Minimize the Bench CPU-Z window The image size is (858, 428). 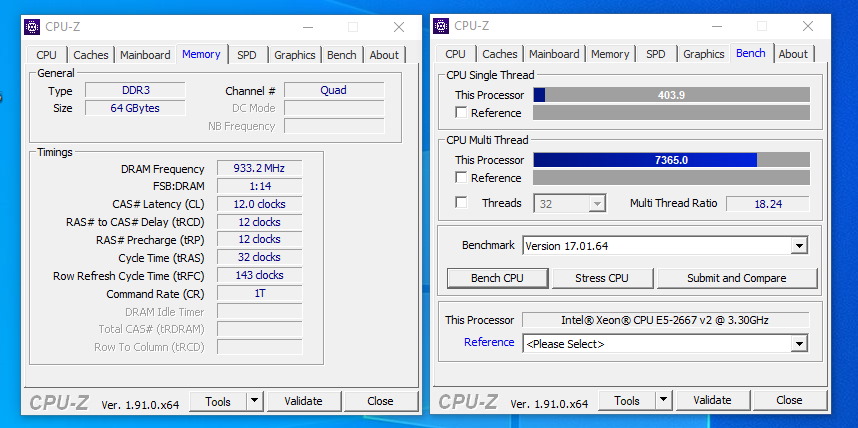(715, 26)
